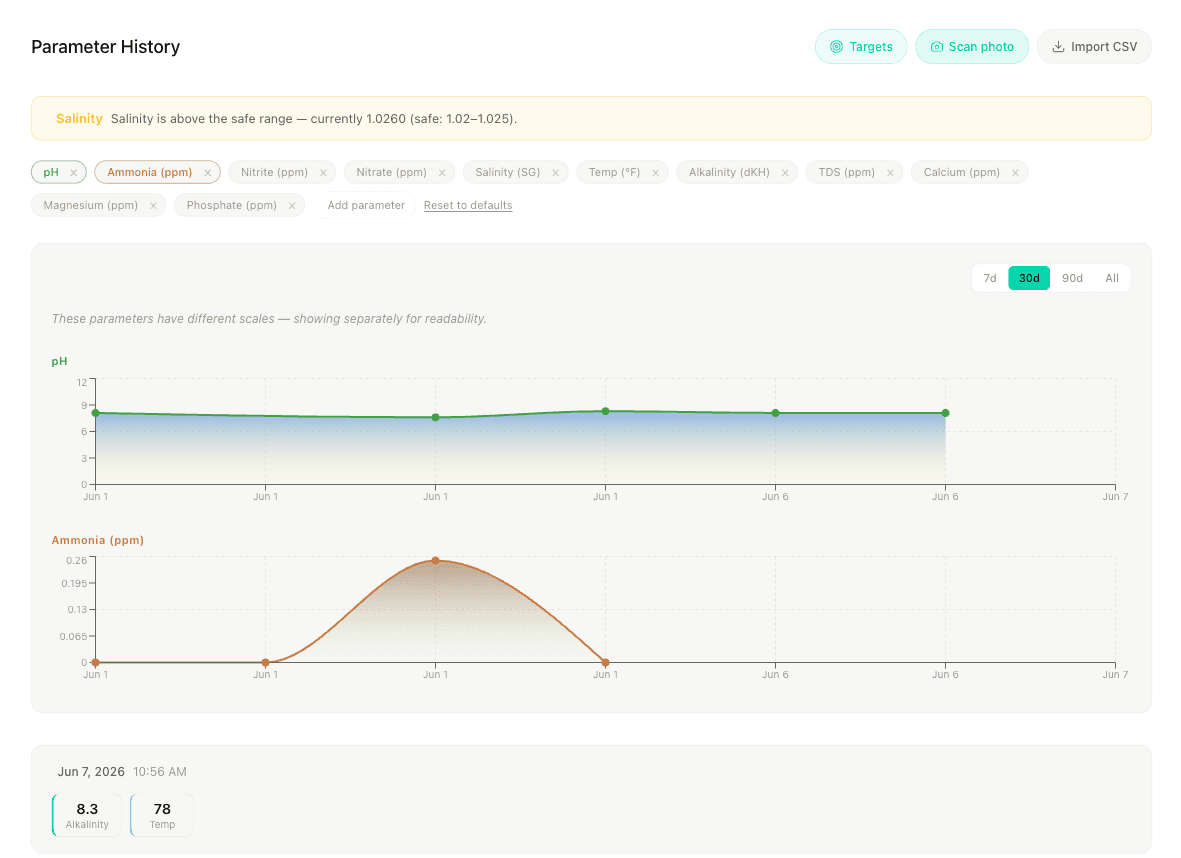Click the Ammonia (ppm) chart title
This screenshot has width=1181, height=858.
[x=97, y=540]
